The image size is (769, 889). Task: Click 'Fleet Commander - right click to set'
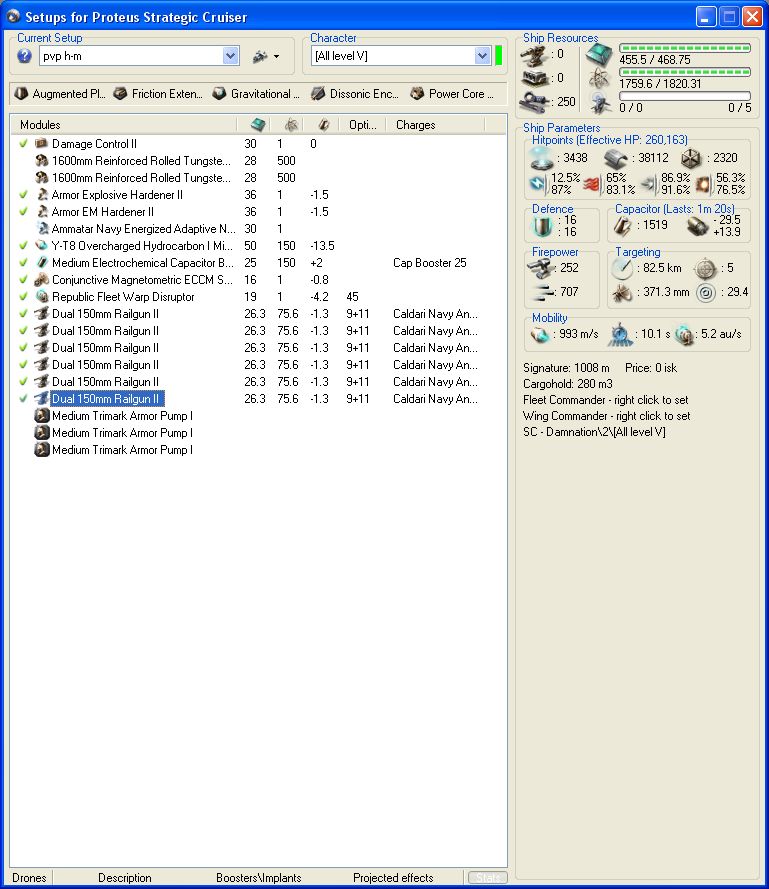click(x=605, y=400)
